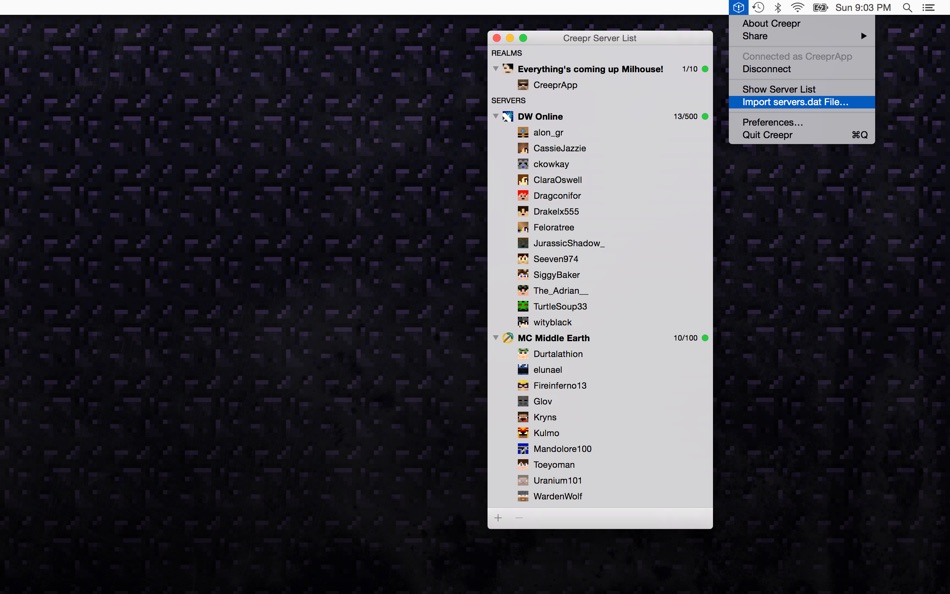Click alon_gr's player avatar

pyautogui.click(x=522, y=132)
